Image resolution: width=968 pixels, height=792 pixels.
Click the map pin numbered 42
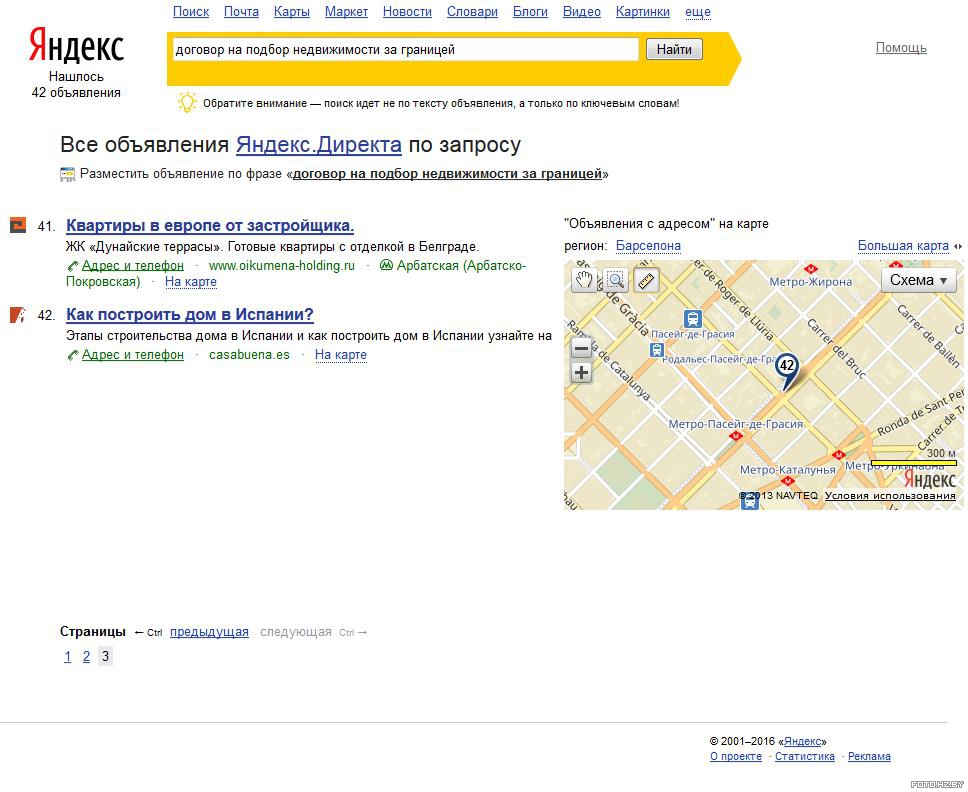[786, 370]
